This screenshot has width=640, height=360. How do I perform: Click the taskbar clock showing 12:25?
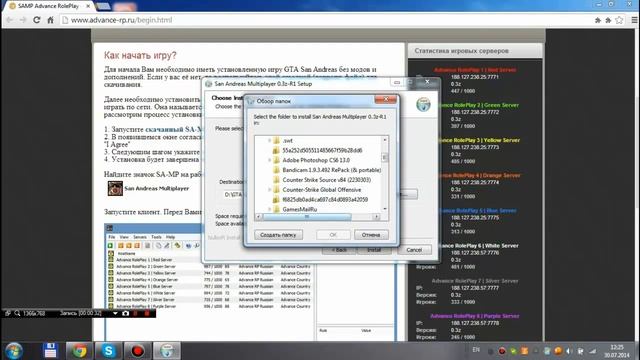(x=617, y=351)
